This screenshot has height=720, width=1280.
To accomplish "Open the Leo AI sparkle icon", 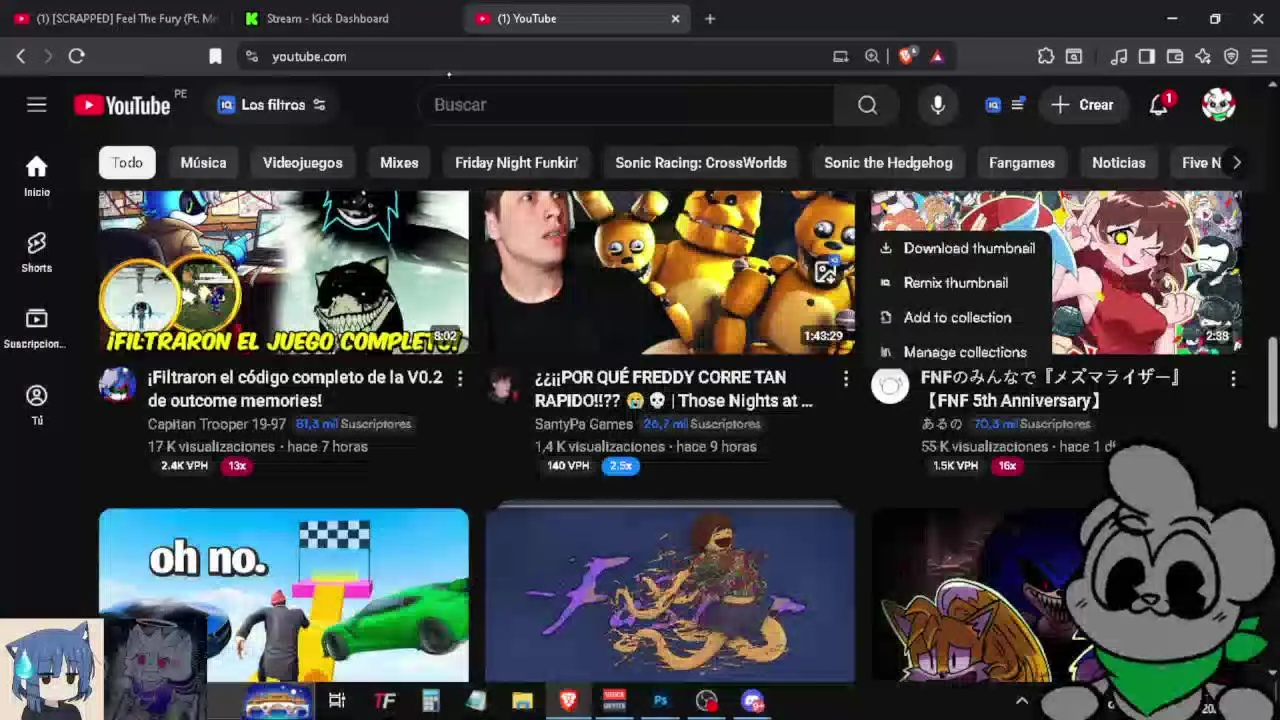I will pyautogui.click(x=1203, y=56).
